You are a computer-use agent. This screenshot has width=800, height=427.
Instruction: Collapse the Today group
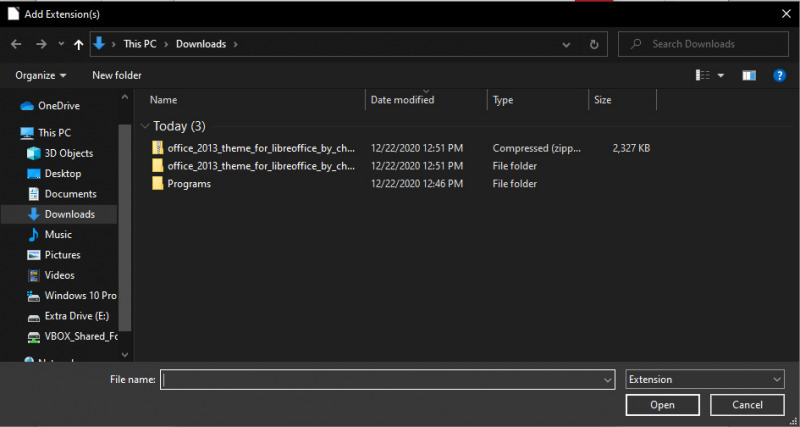(x=146, y=126)
